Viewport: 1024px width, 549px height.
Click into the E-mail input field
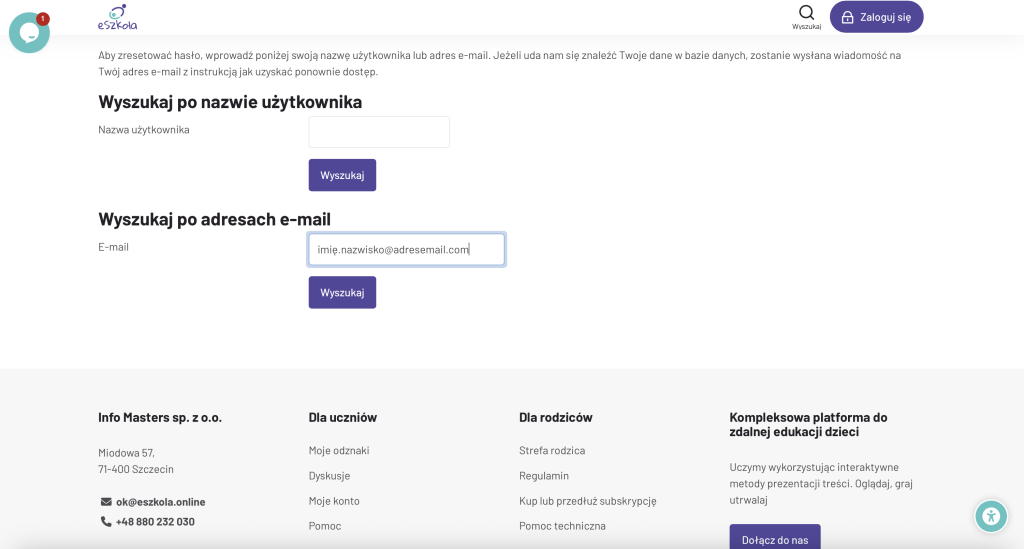click(406, 249)
